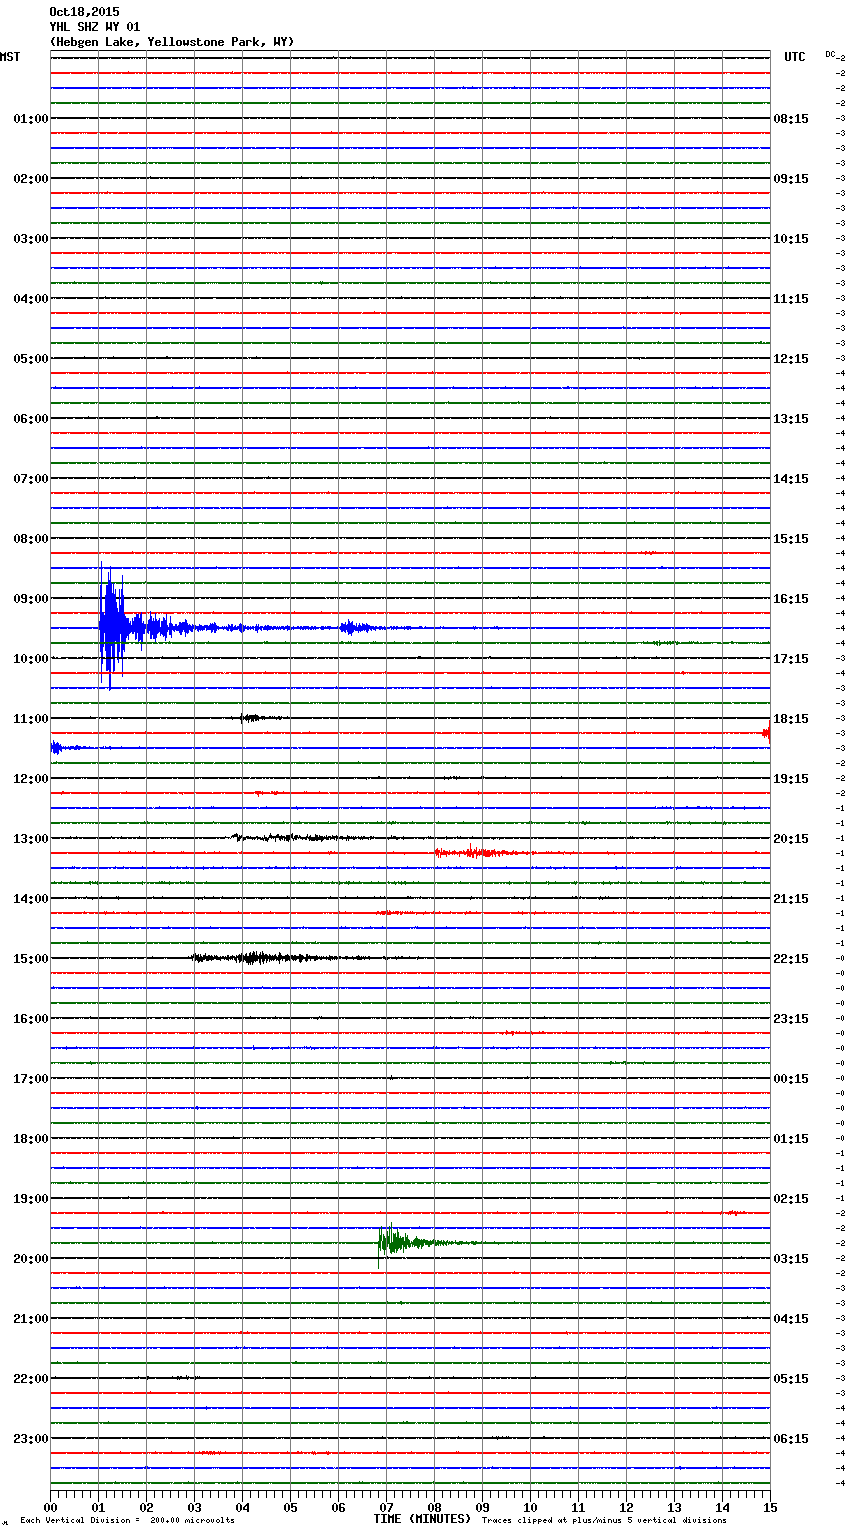
Task: Select the 15:00 MST time label
Action: coord(31,959)
